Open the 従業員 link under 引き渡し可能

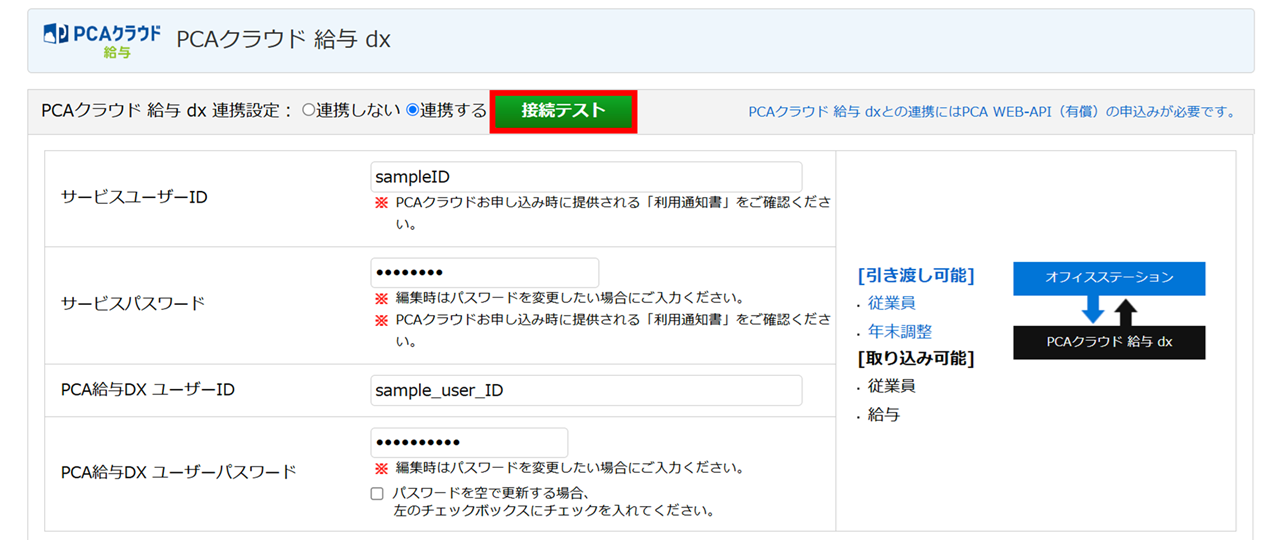(892, 303)
